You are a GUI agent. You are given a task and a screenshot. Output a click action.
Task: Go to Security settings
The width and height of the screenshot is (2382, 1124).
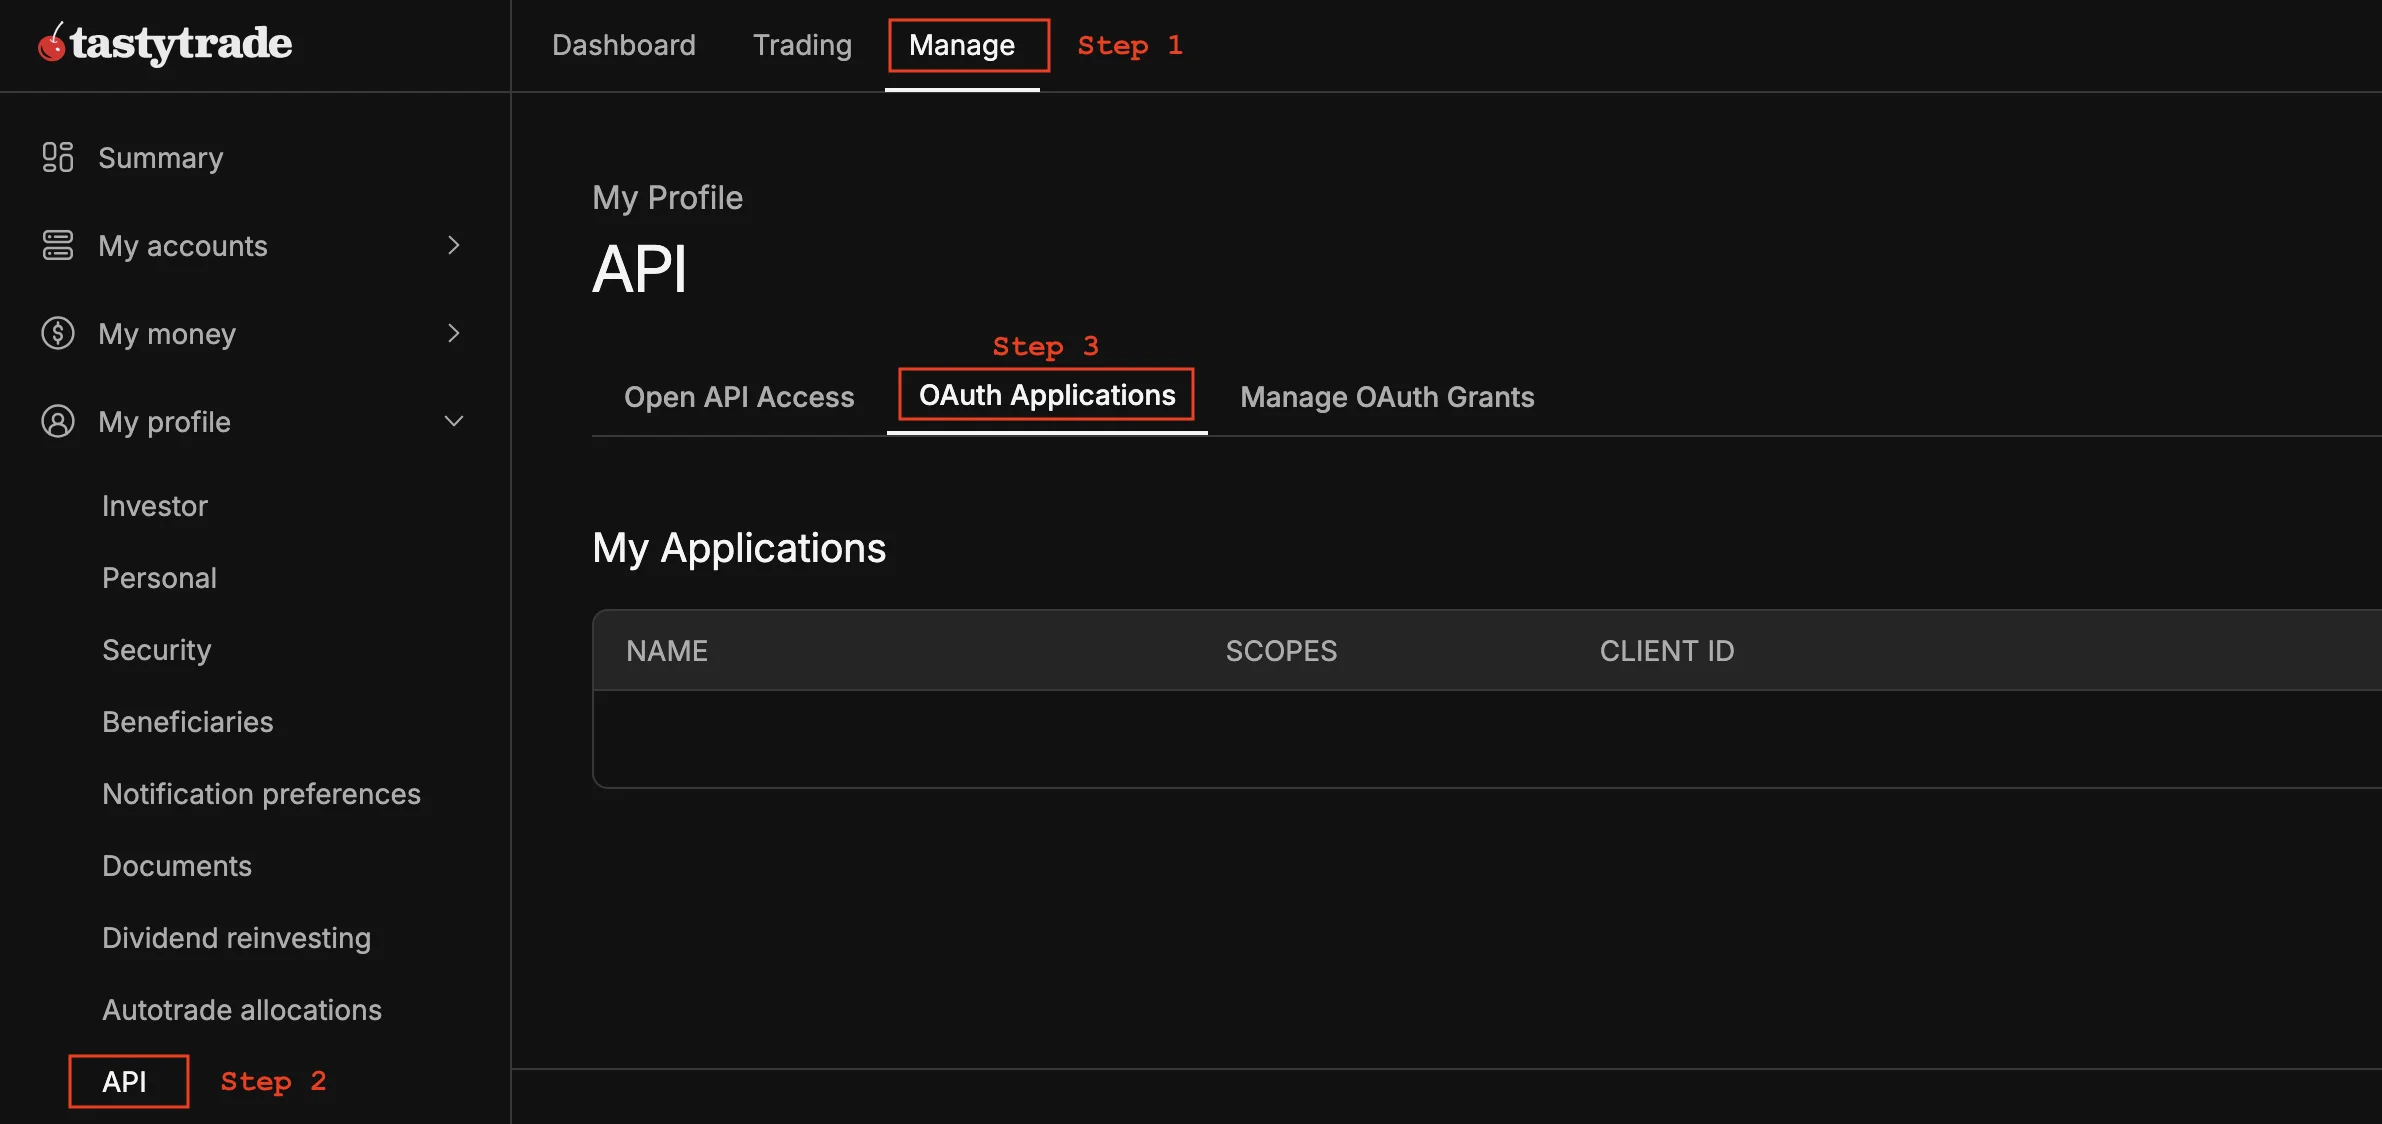156,649
